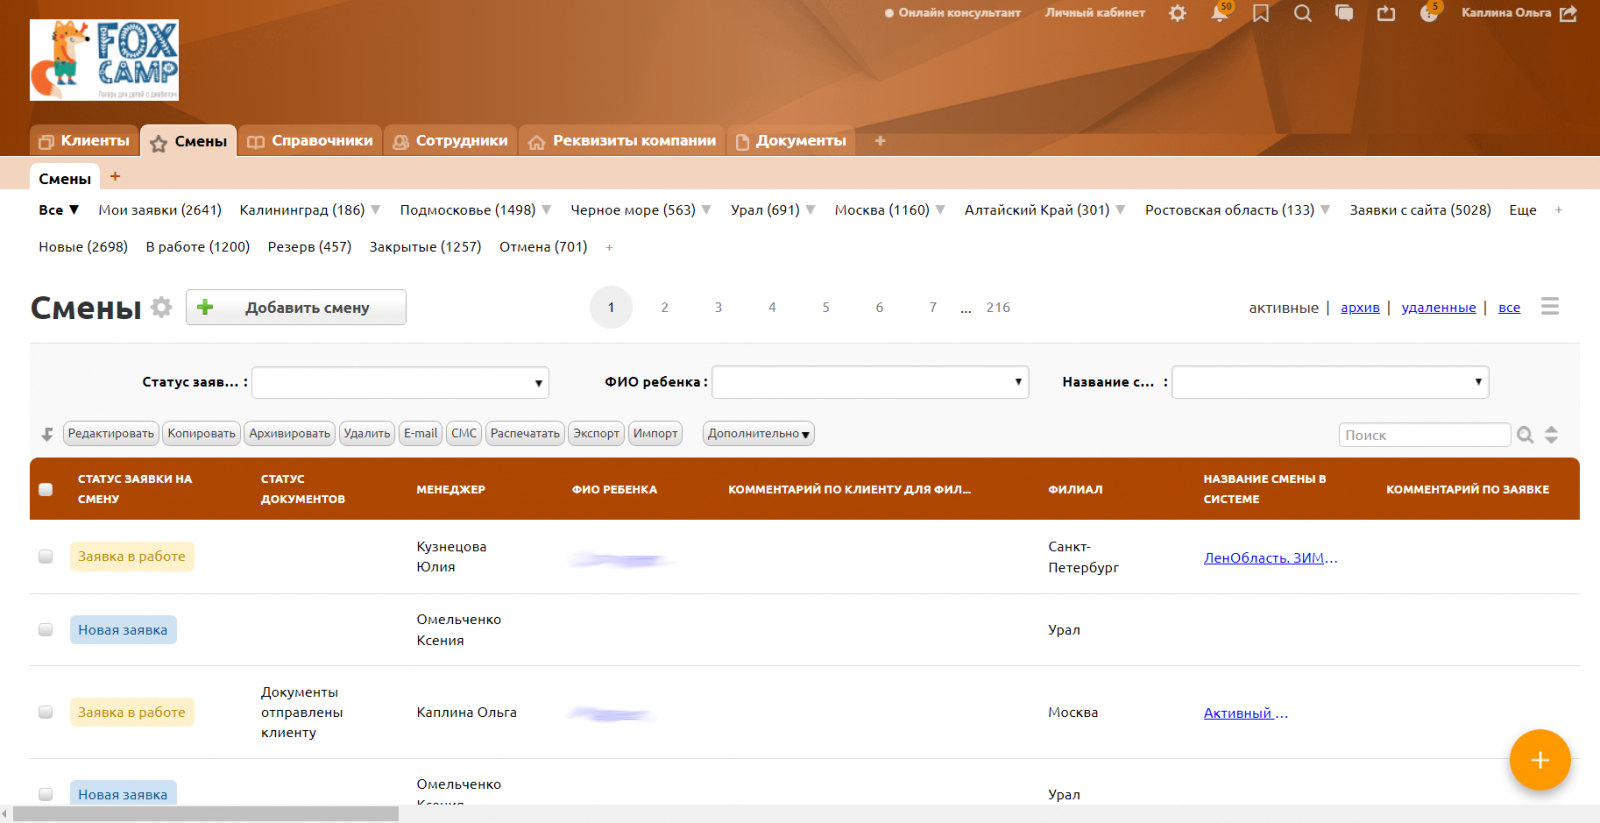Expand the ФИО ребенка filter dropdown
1600x823 pixels.
869,382
